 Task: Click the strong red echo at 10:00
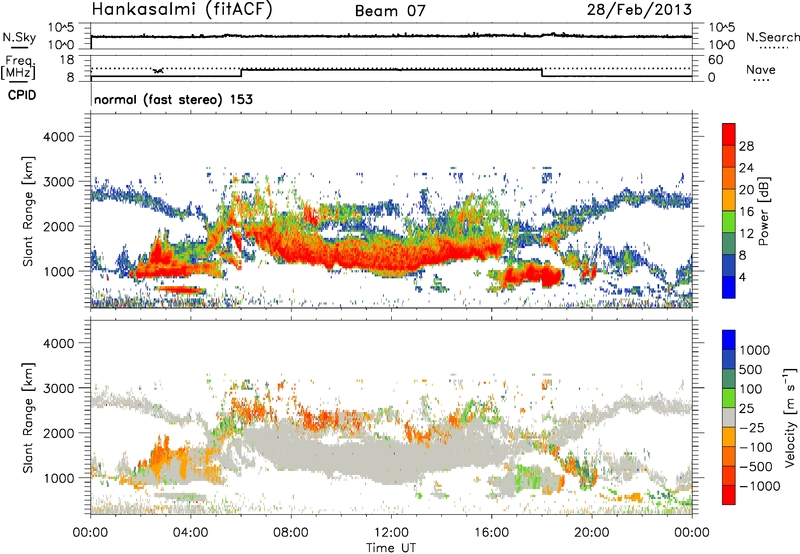pyautogui.click(x=341, y=254)
